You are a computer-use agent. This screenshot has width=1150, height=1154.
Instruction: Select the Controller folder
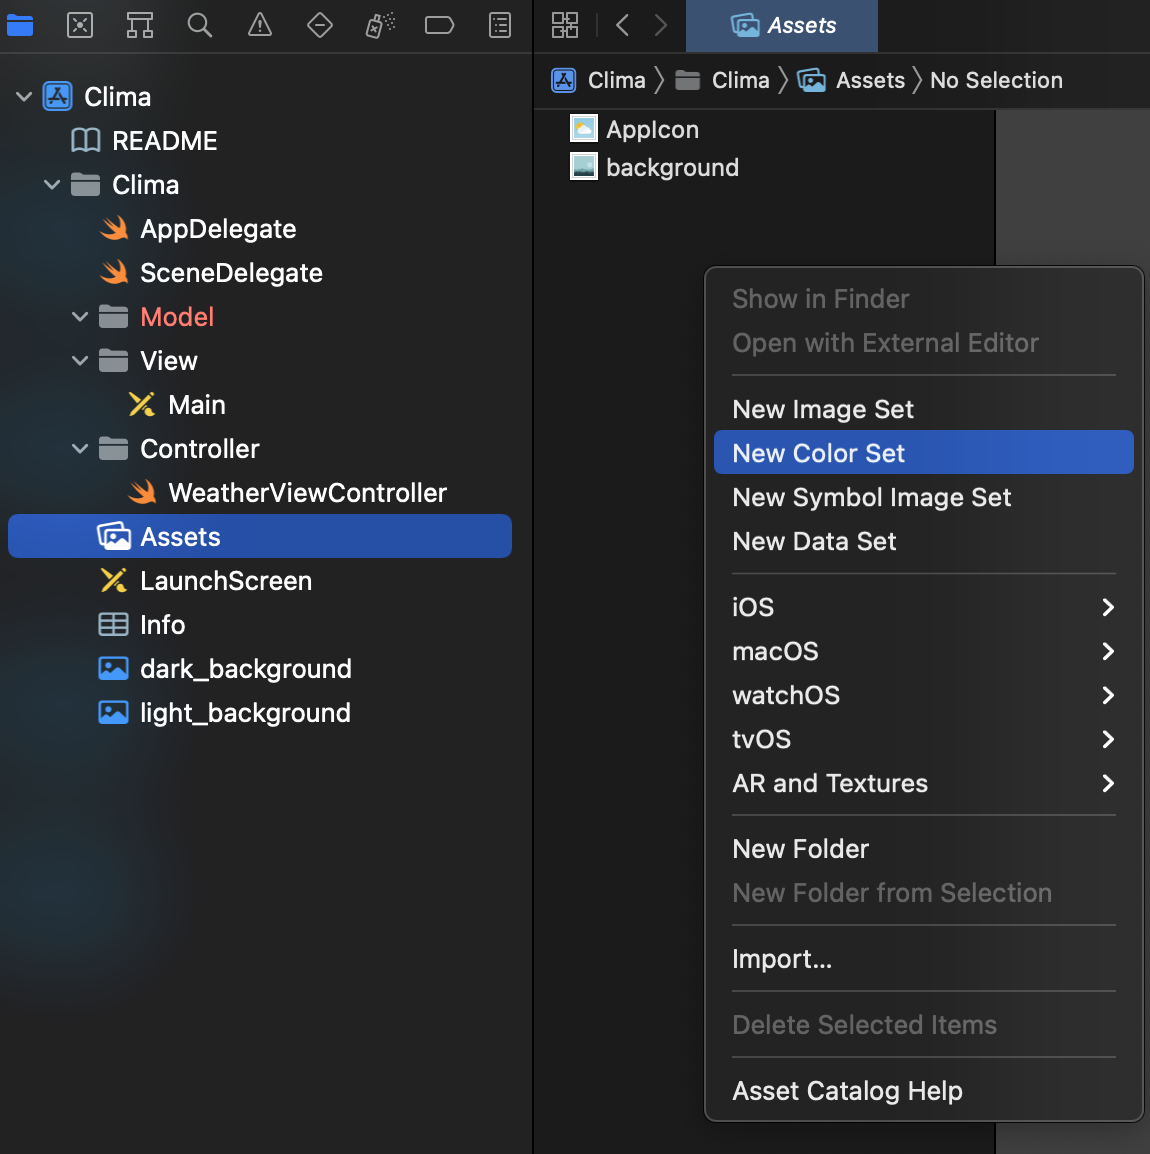coord(199,449)
